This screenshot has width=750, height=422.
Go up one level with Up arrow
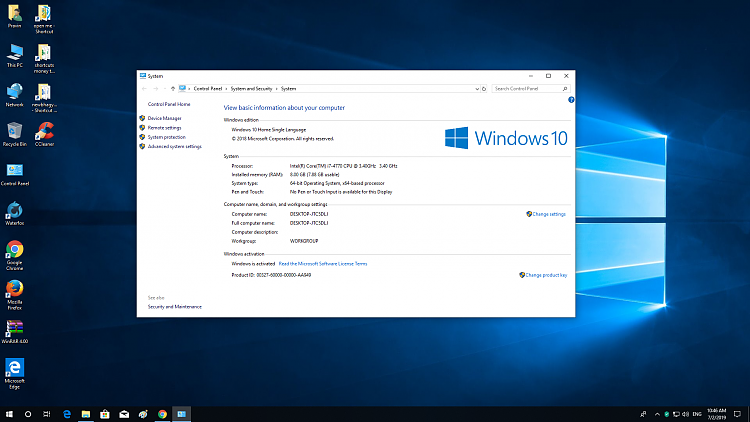pos(173,89)
